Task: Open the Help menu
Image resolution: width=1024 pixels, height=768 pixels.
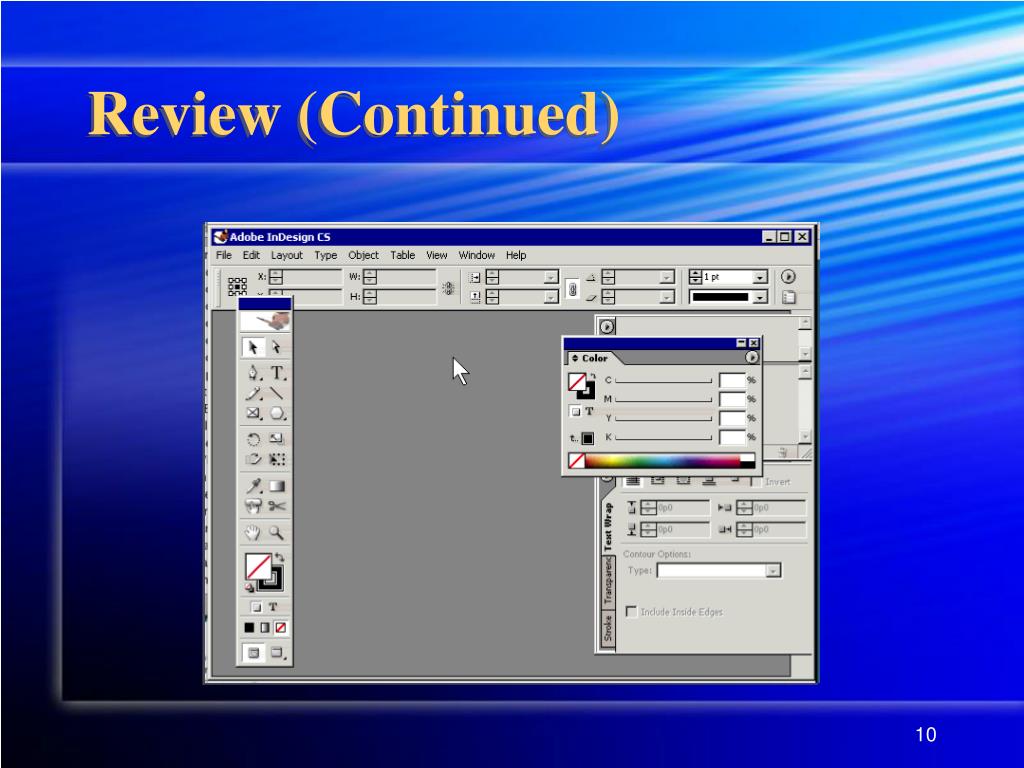Action: (516, 255)
